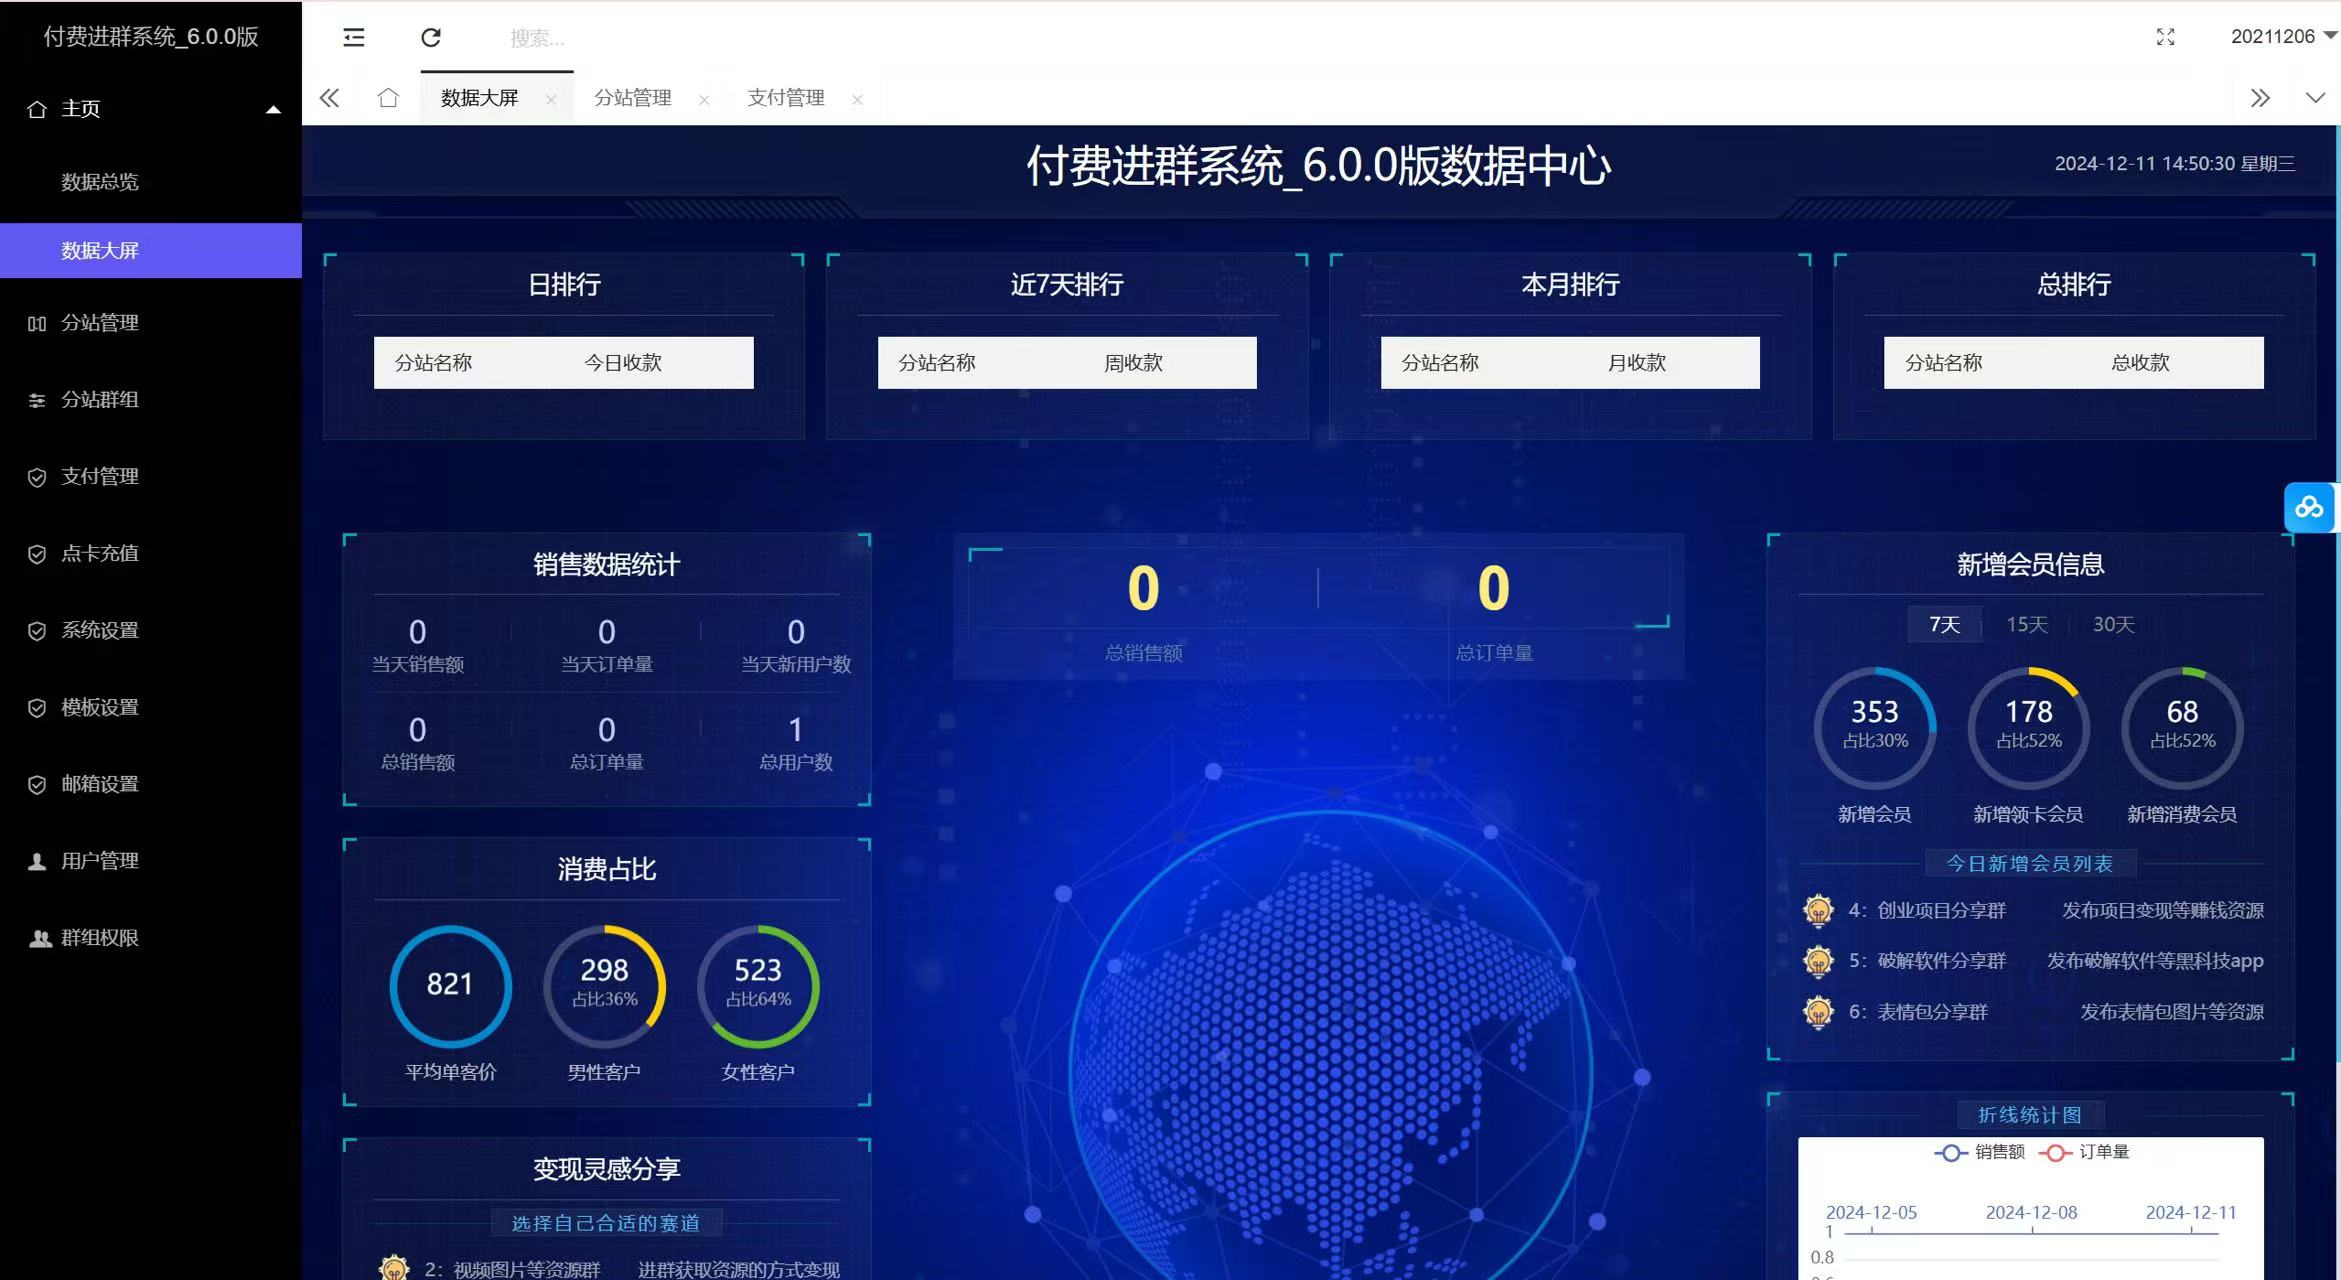This screenshot has width=2341, height=1280.
Task: Click the 付费进群系统_6.0.0版 sidebar title
Action: 151,37
